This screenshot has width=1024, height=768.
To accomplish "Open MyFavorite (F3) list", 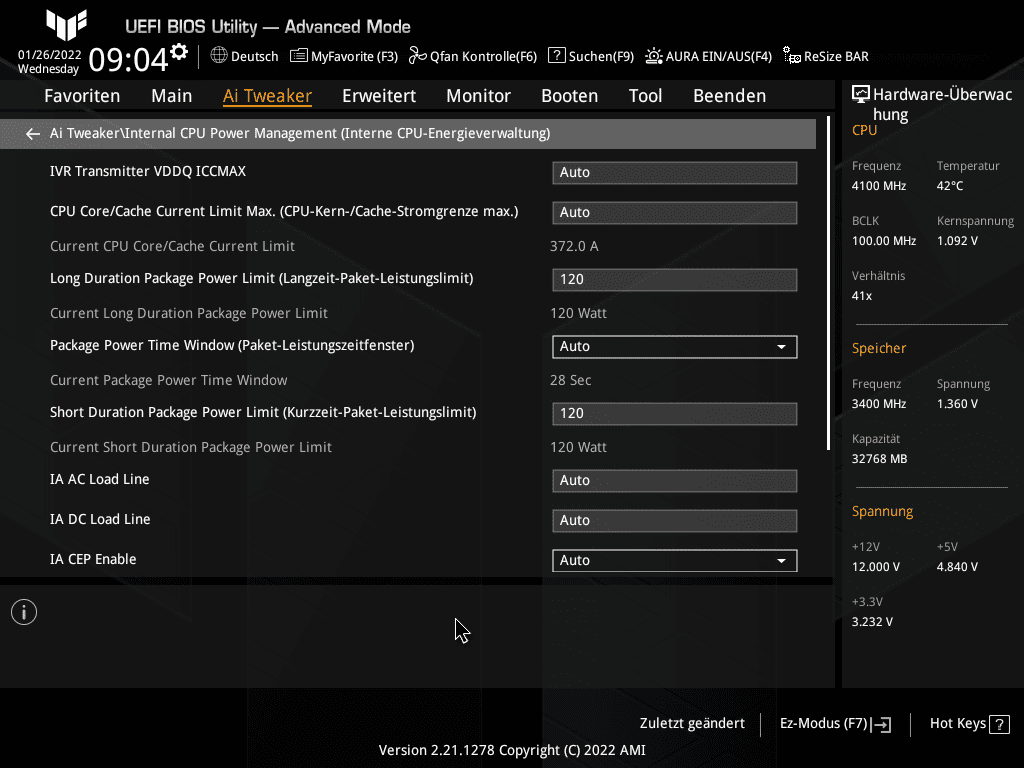I will [344, 56].
